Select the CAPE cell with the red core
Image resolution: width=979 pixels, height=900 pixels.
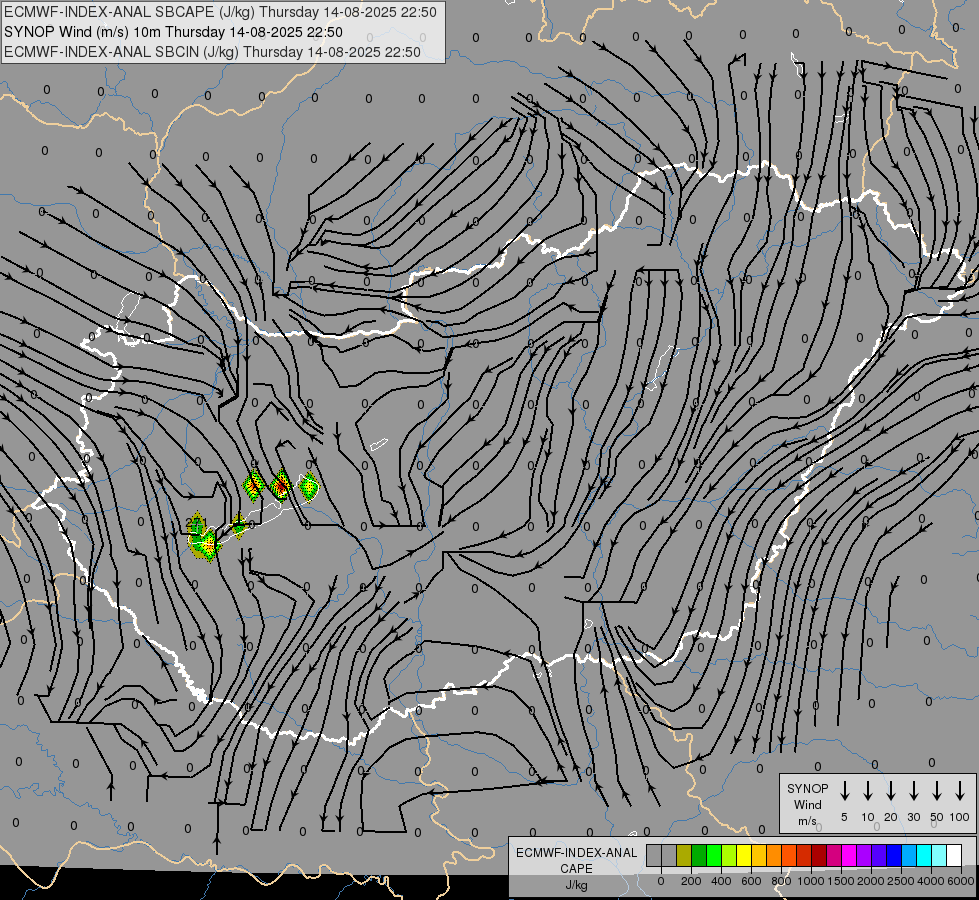281,485
